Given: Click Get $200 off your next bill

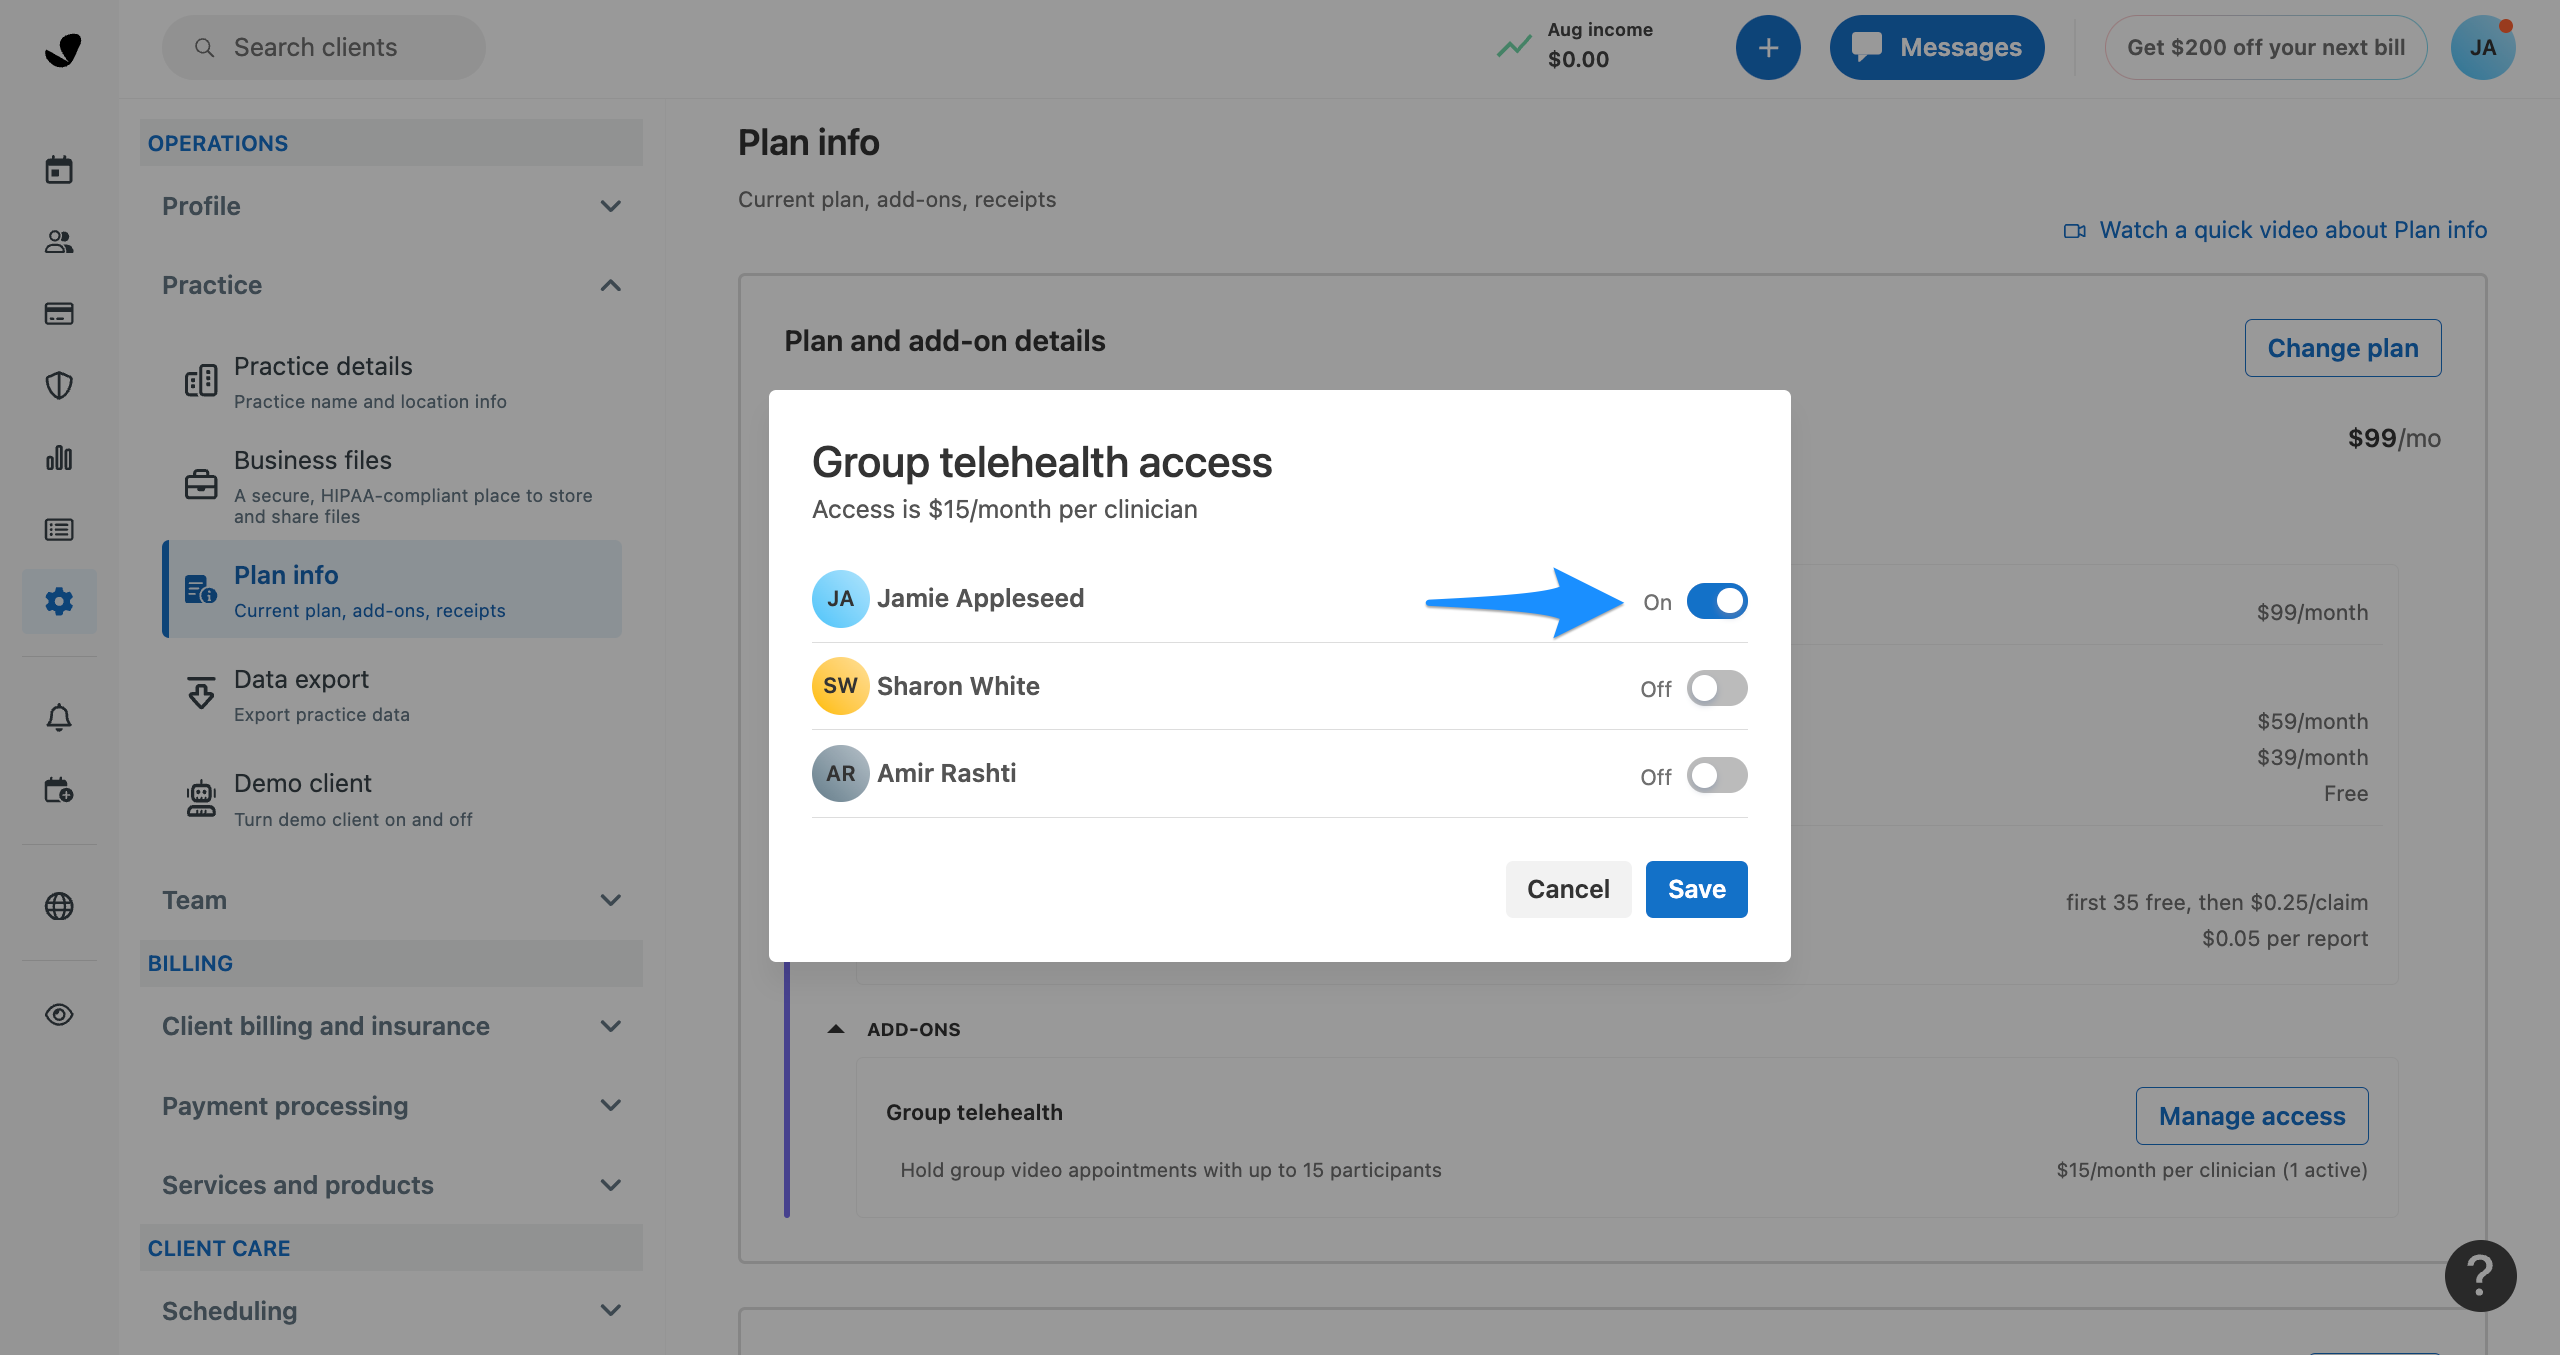Looking at the screenshot, I should [x=2265, y=47].
